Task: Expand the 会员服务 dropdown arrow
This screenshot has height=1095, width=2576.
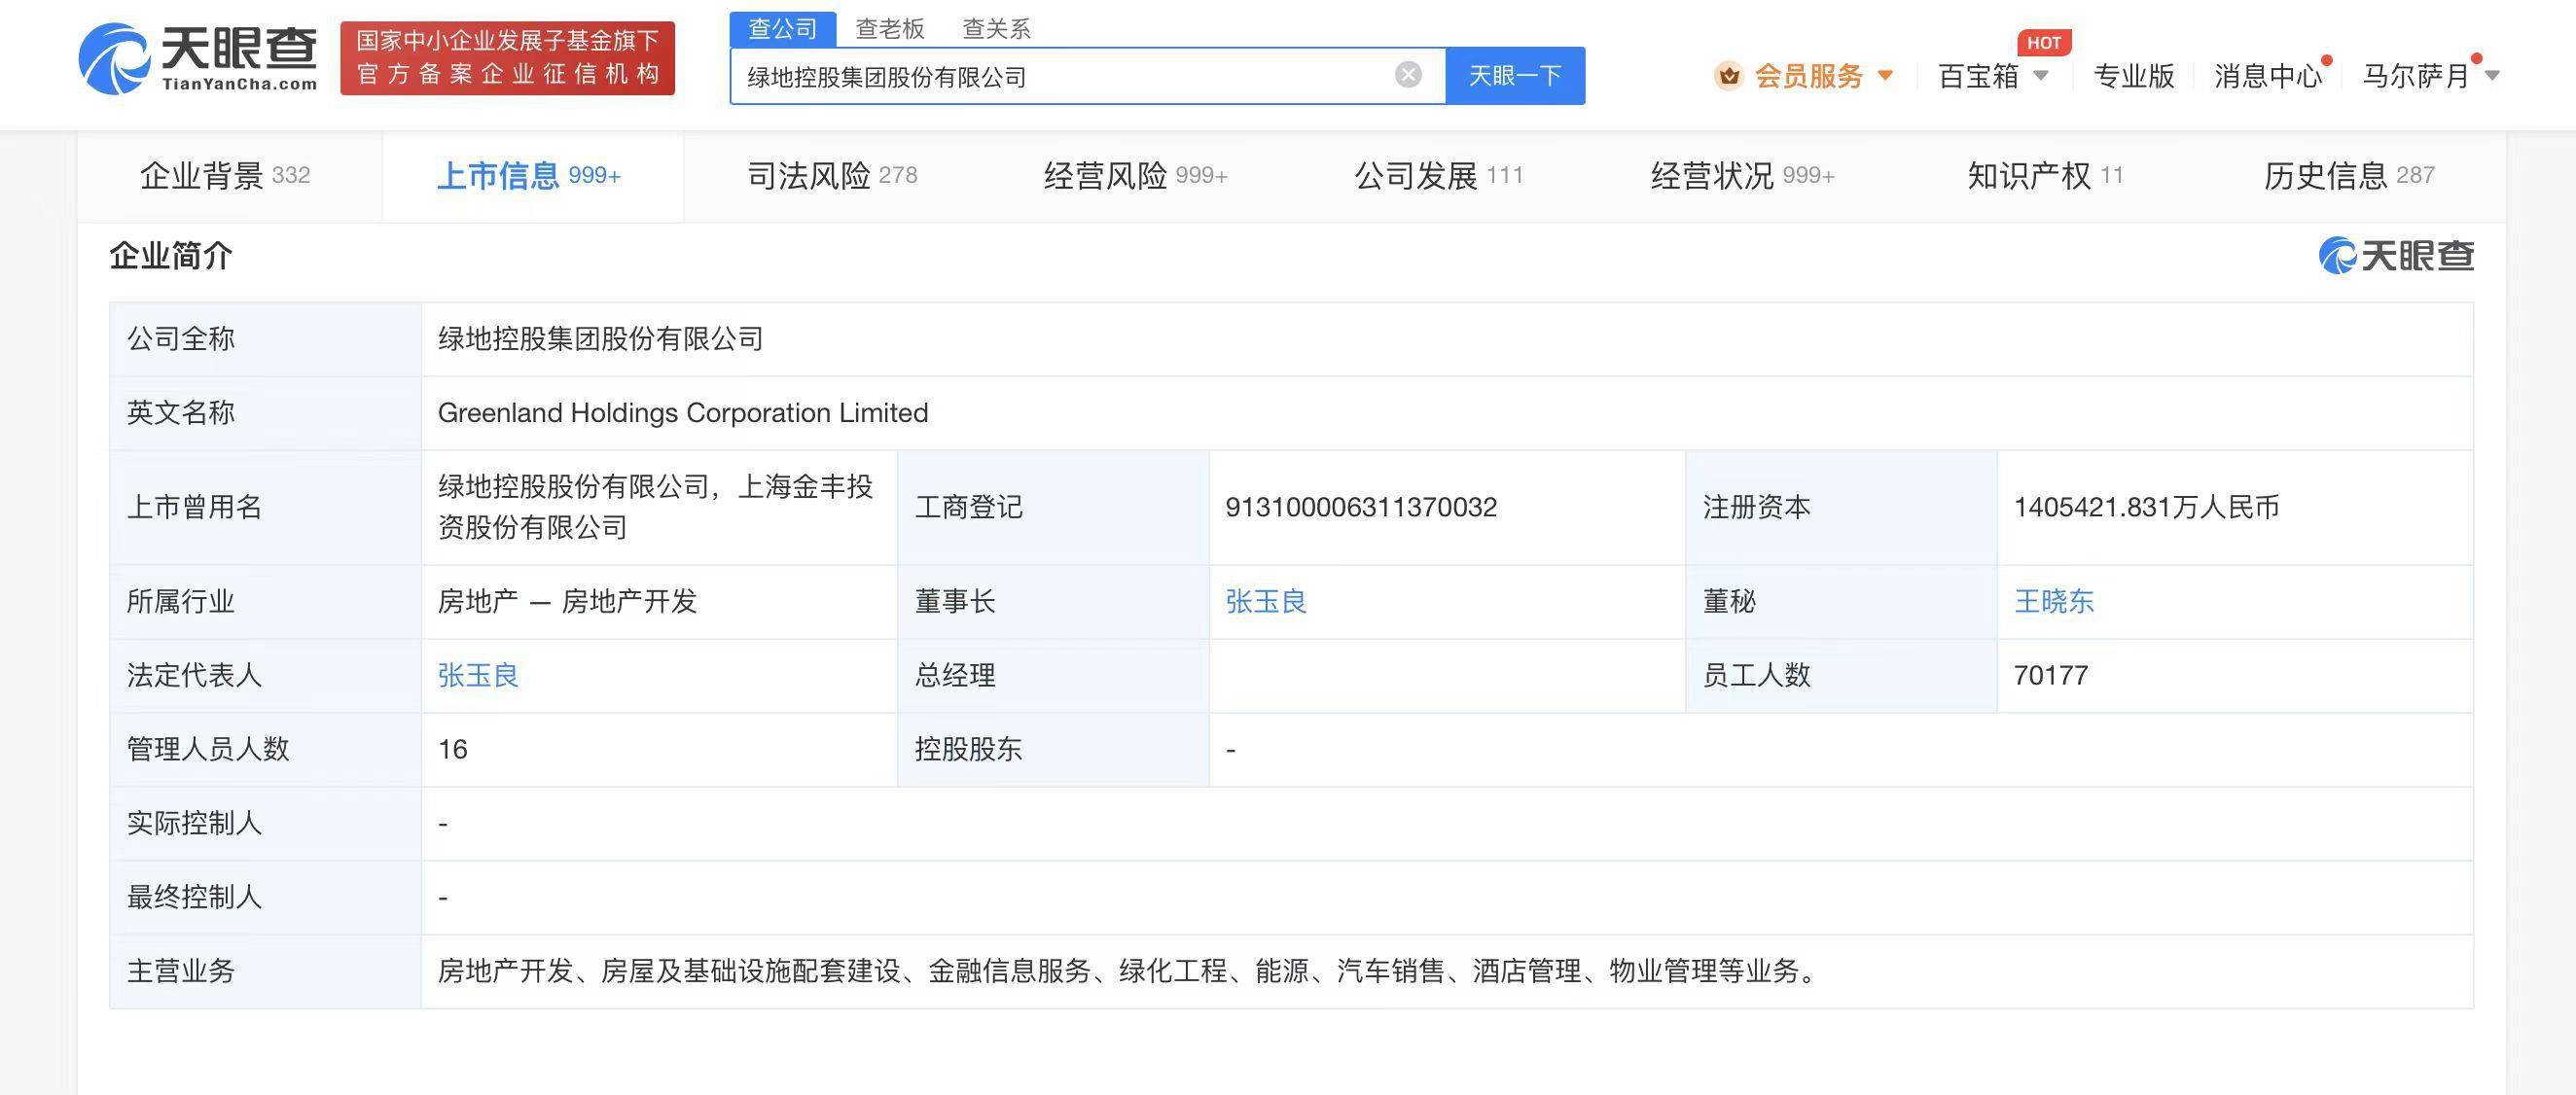Action: point(1885,75)
